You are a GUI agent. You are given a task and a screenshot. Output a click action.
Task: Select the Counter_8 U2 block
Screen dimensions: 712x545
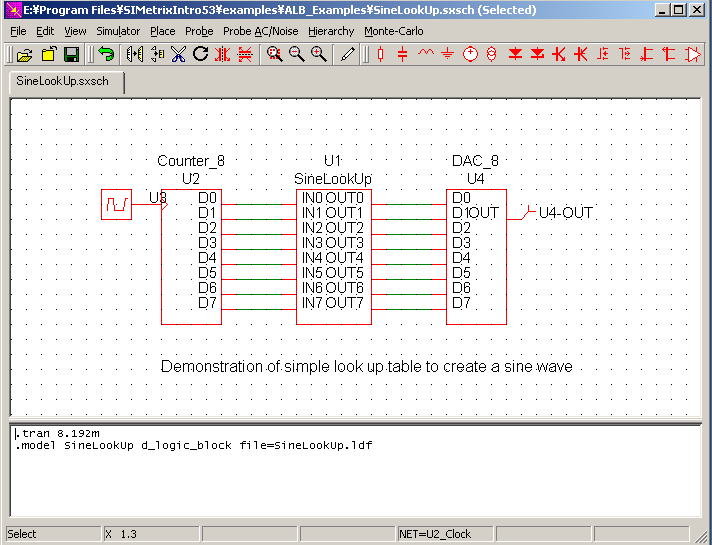coord(191,257)
